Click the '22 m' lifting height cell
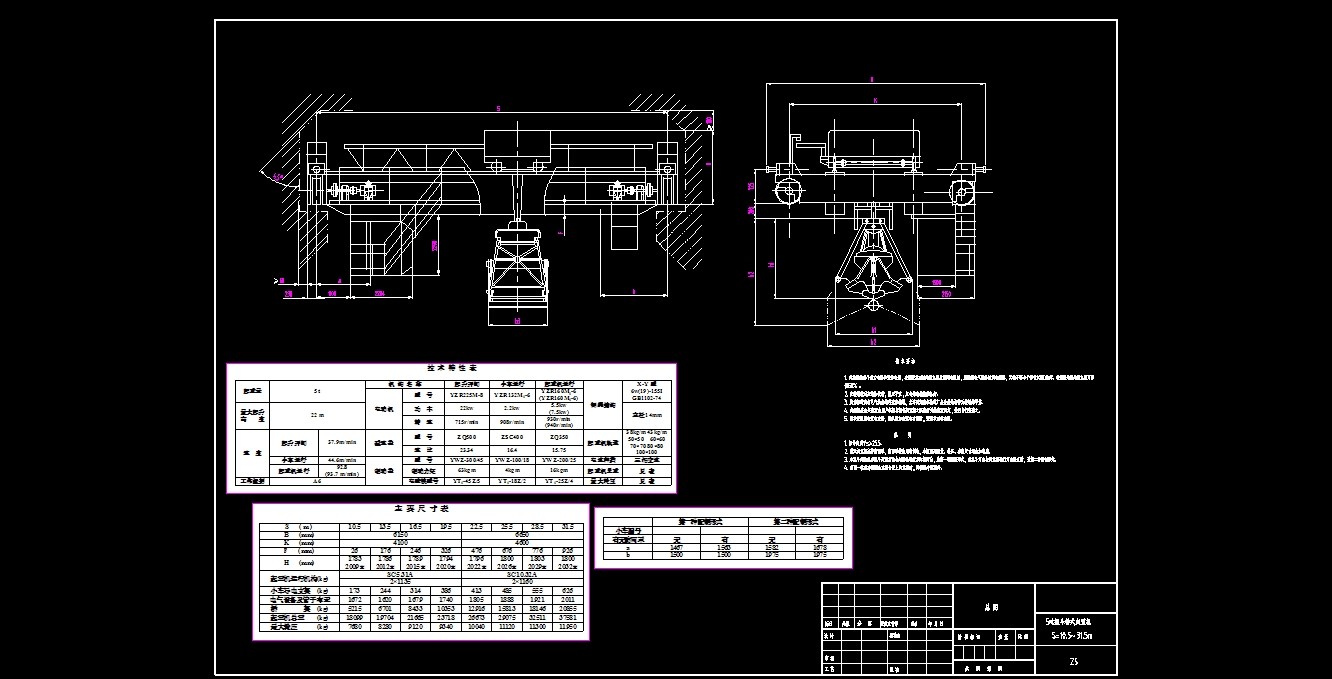The height and width of the screenshot is (679, 1332). [x=317, y=414]
